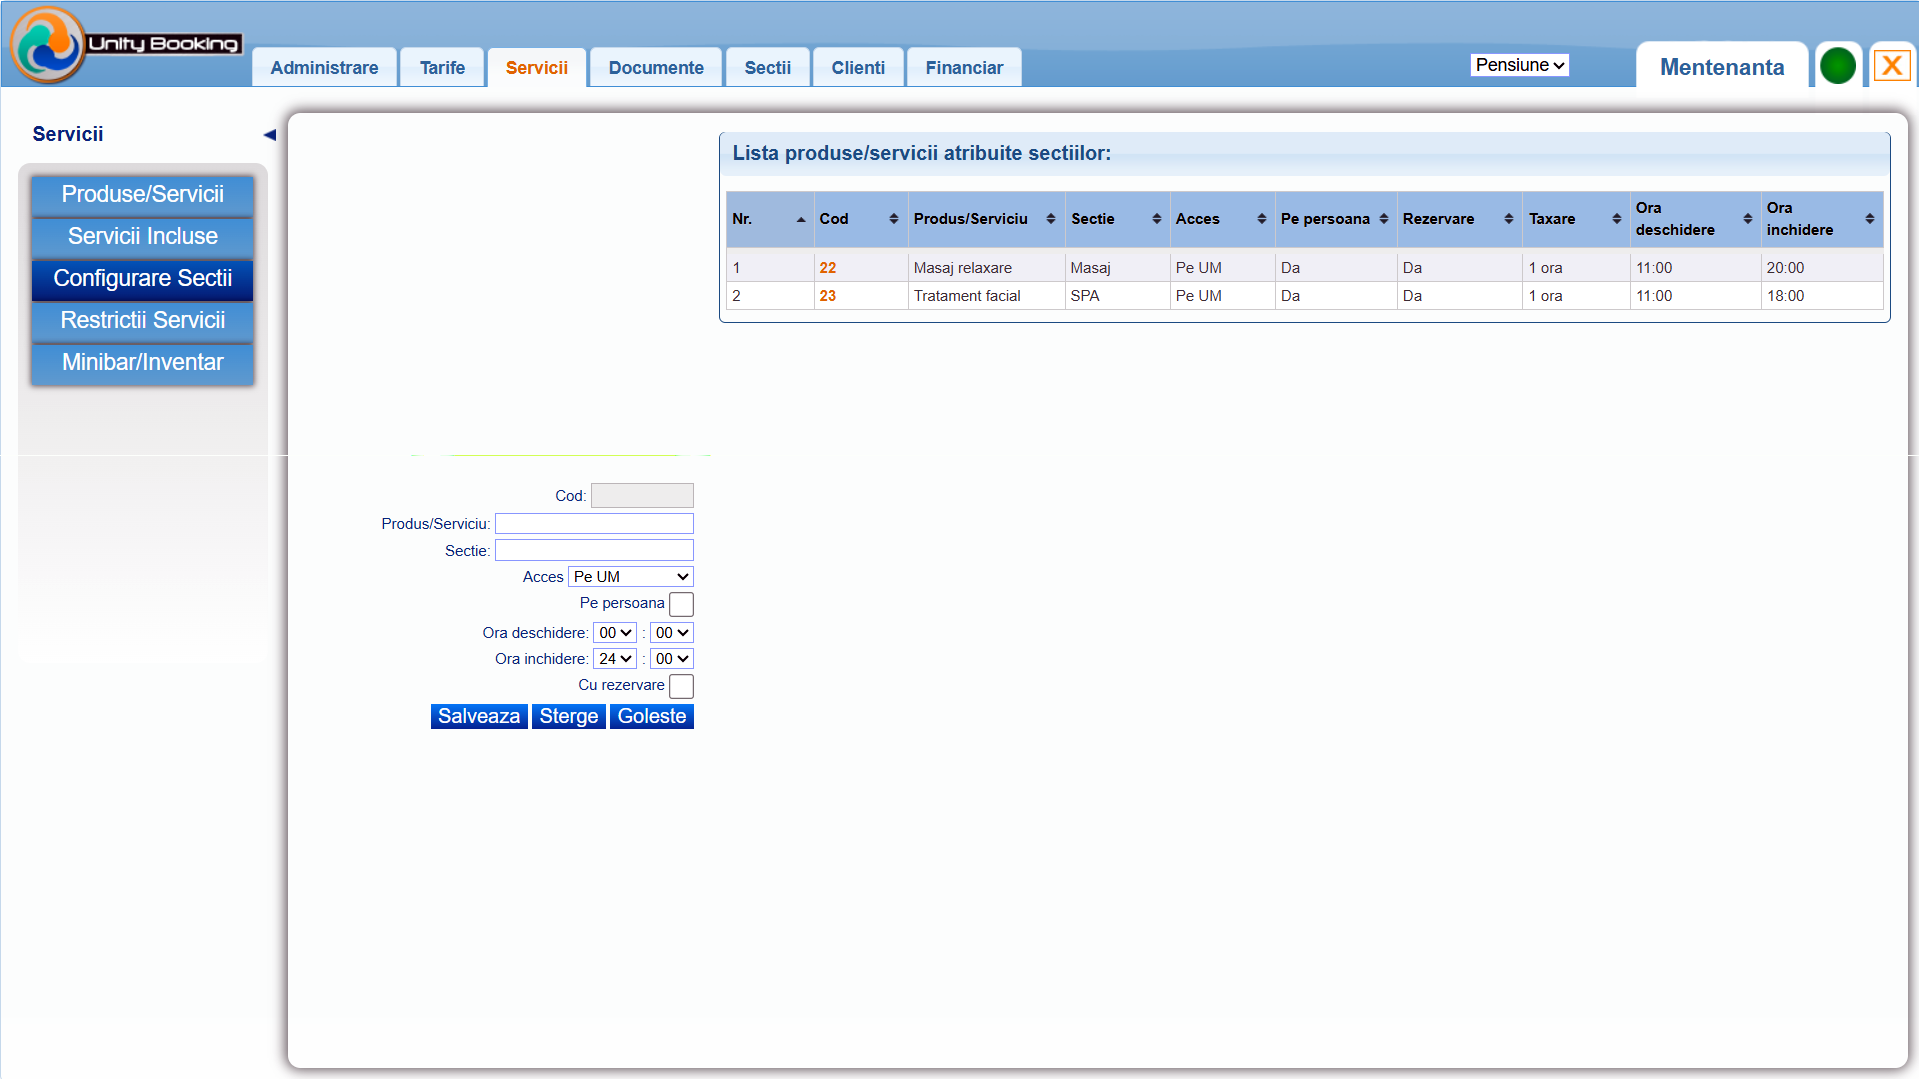Image resolution: width=1919 pixels, height=1079 pixels.
Task: Sort table by Nr. column arrow
Action: pos(800,219)
